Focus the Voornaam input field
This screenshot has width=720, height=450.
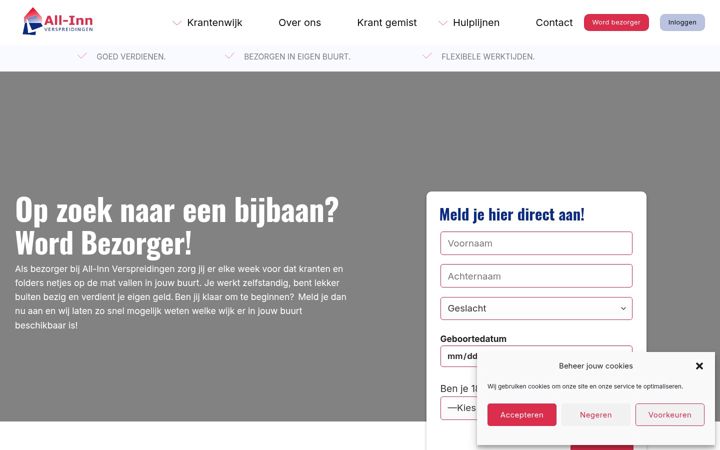(536, 243)
